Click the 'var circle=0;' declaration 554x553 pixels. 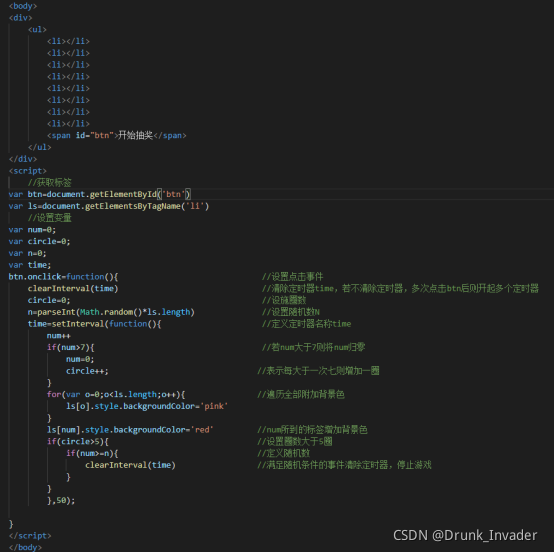(x=40, y=241)
